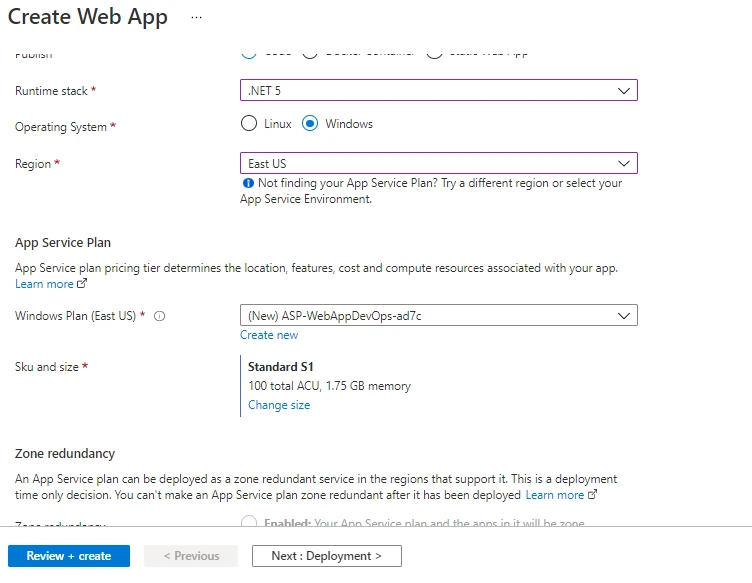
Task: Click the Sku and size label
Action: coord(47,367)
